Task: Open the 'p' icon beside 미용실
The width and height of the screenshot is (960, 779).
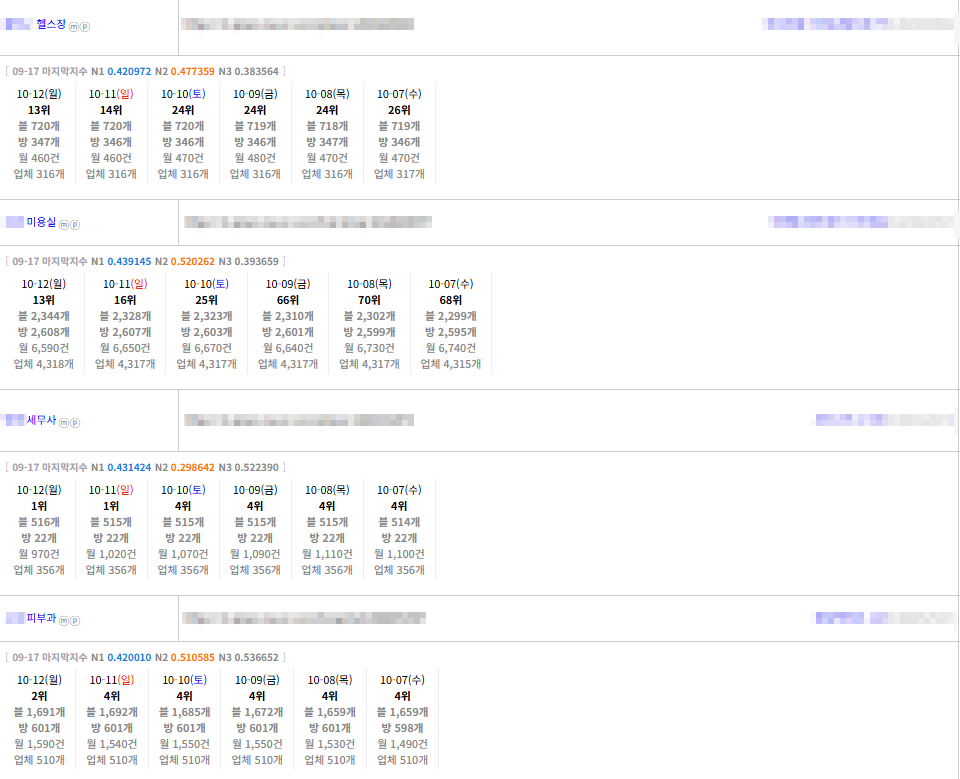Action: tap(75, 225)
